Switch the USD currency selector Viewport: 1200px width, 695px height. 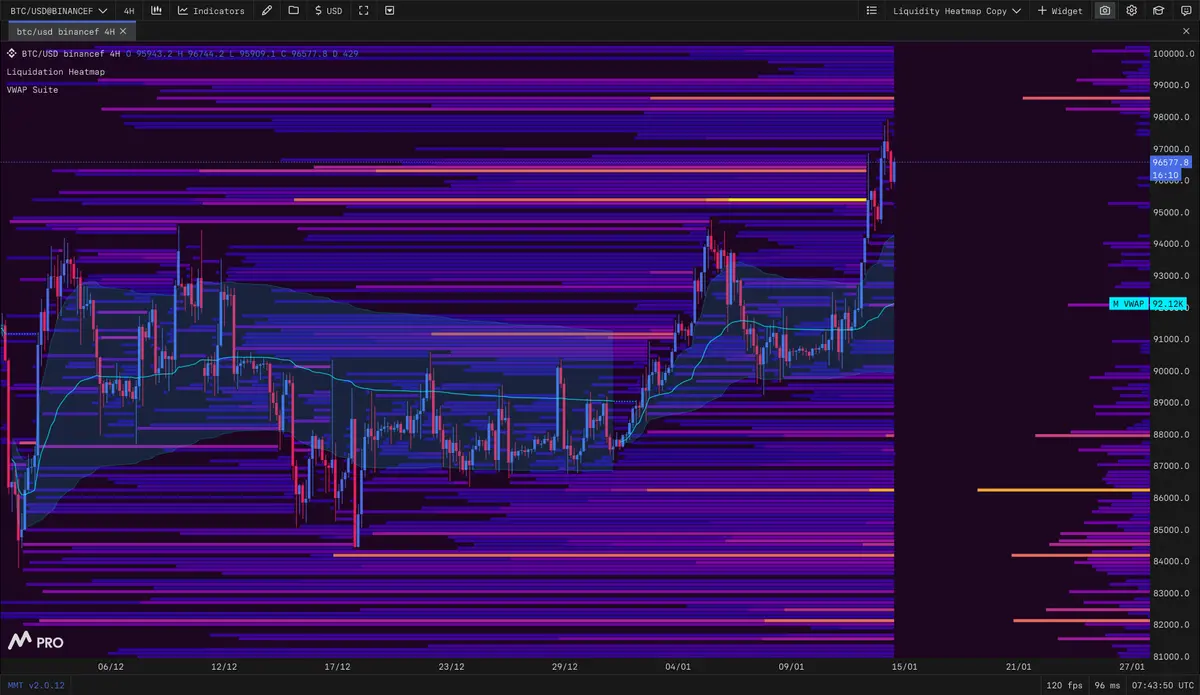point(328,11)
